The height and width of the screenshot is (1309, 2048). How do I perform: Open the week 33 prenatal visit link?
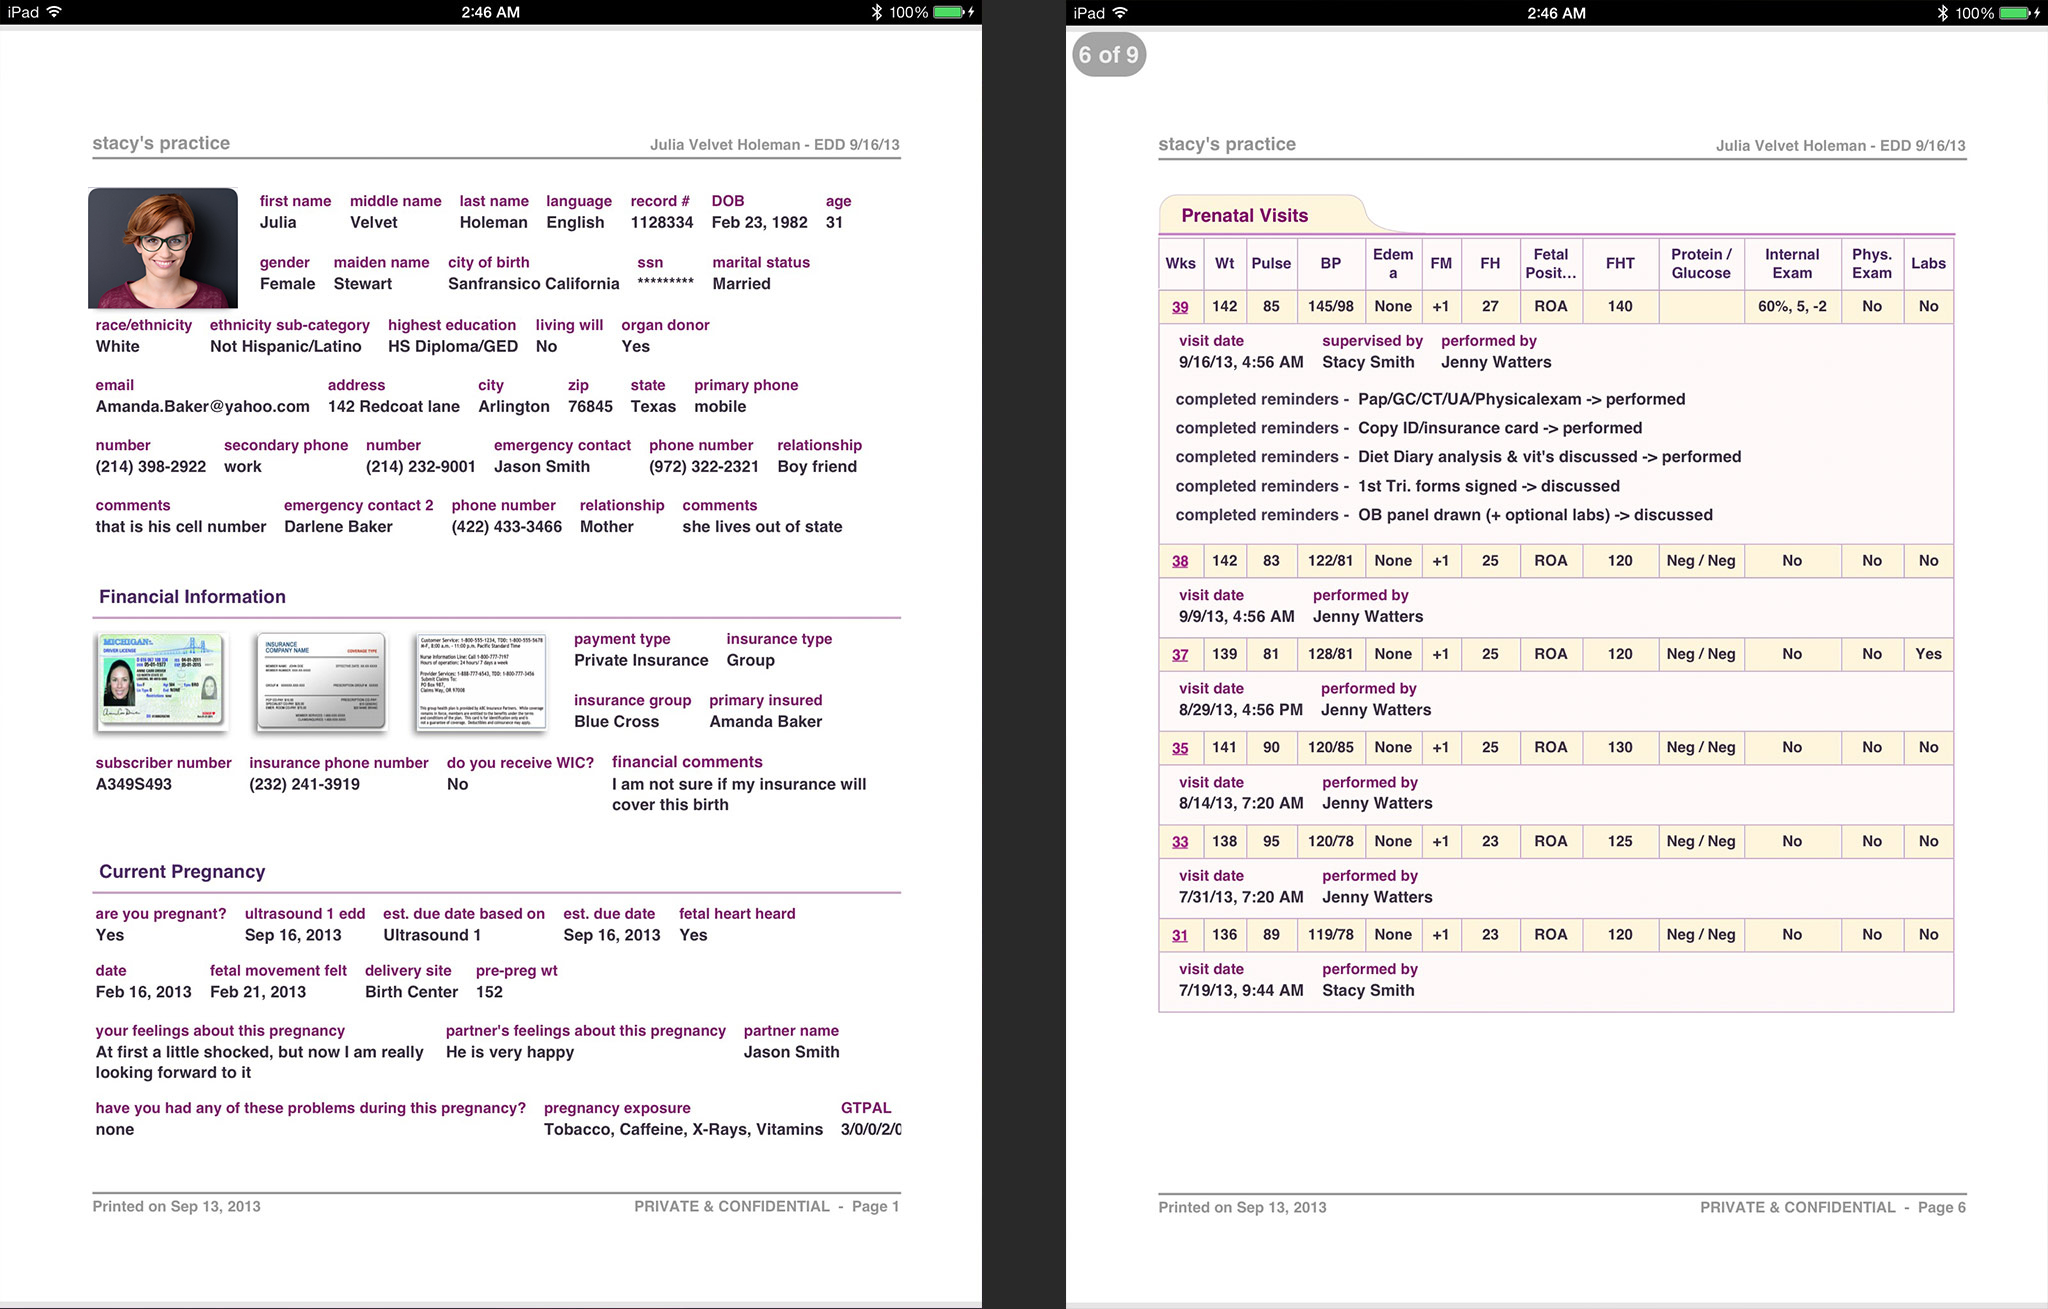1180,842
